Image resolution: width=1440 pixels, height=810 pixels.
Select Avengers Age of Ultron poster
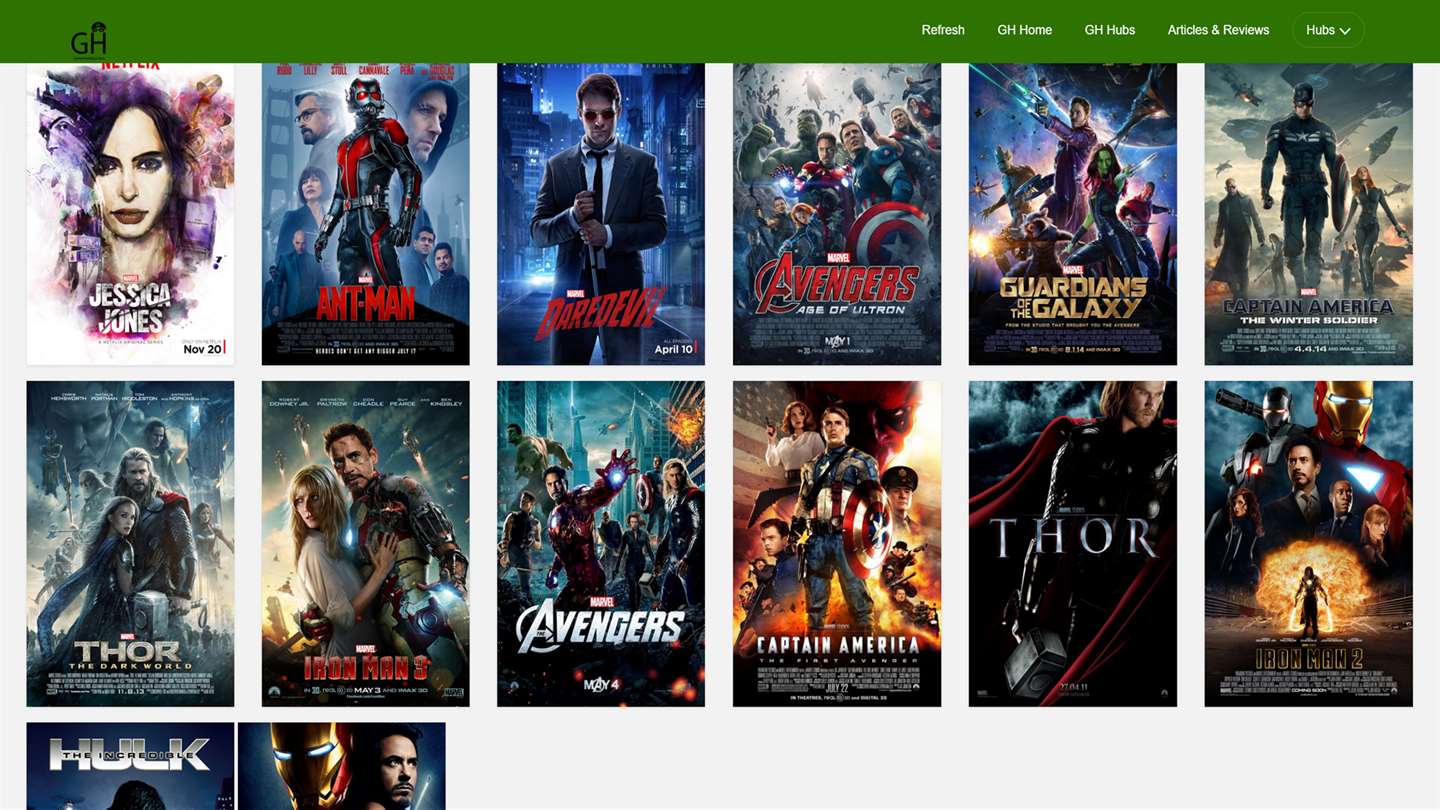837,214
